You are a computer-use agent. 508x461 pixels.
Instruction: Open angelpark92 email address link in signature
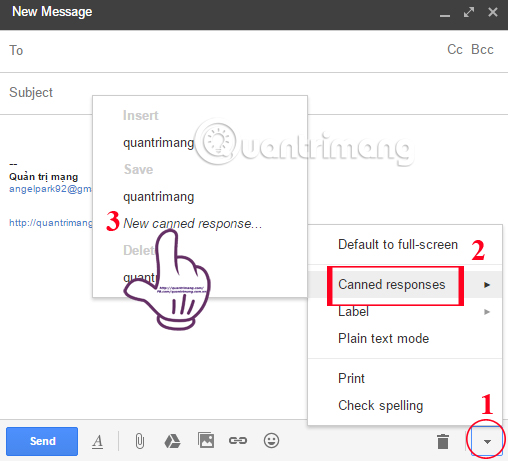(x=50, y=189)
